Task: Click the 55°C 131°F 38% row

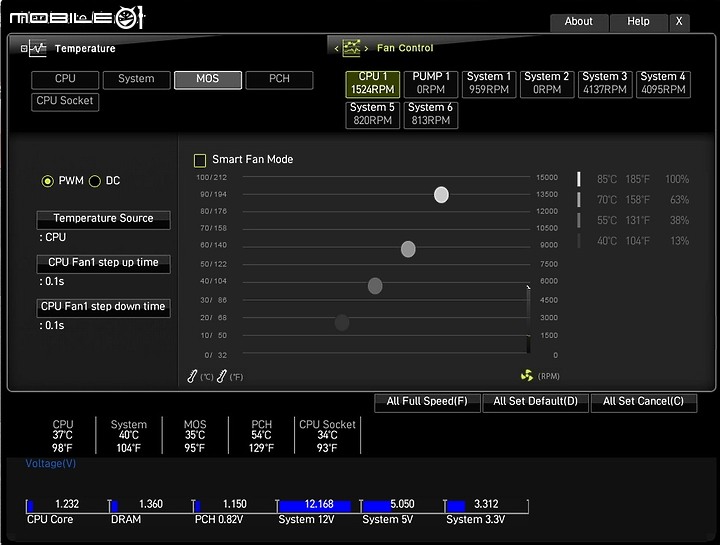Action: [x=634, y=220]
